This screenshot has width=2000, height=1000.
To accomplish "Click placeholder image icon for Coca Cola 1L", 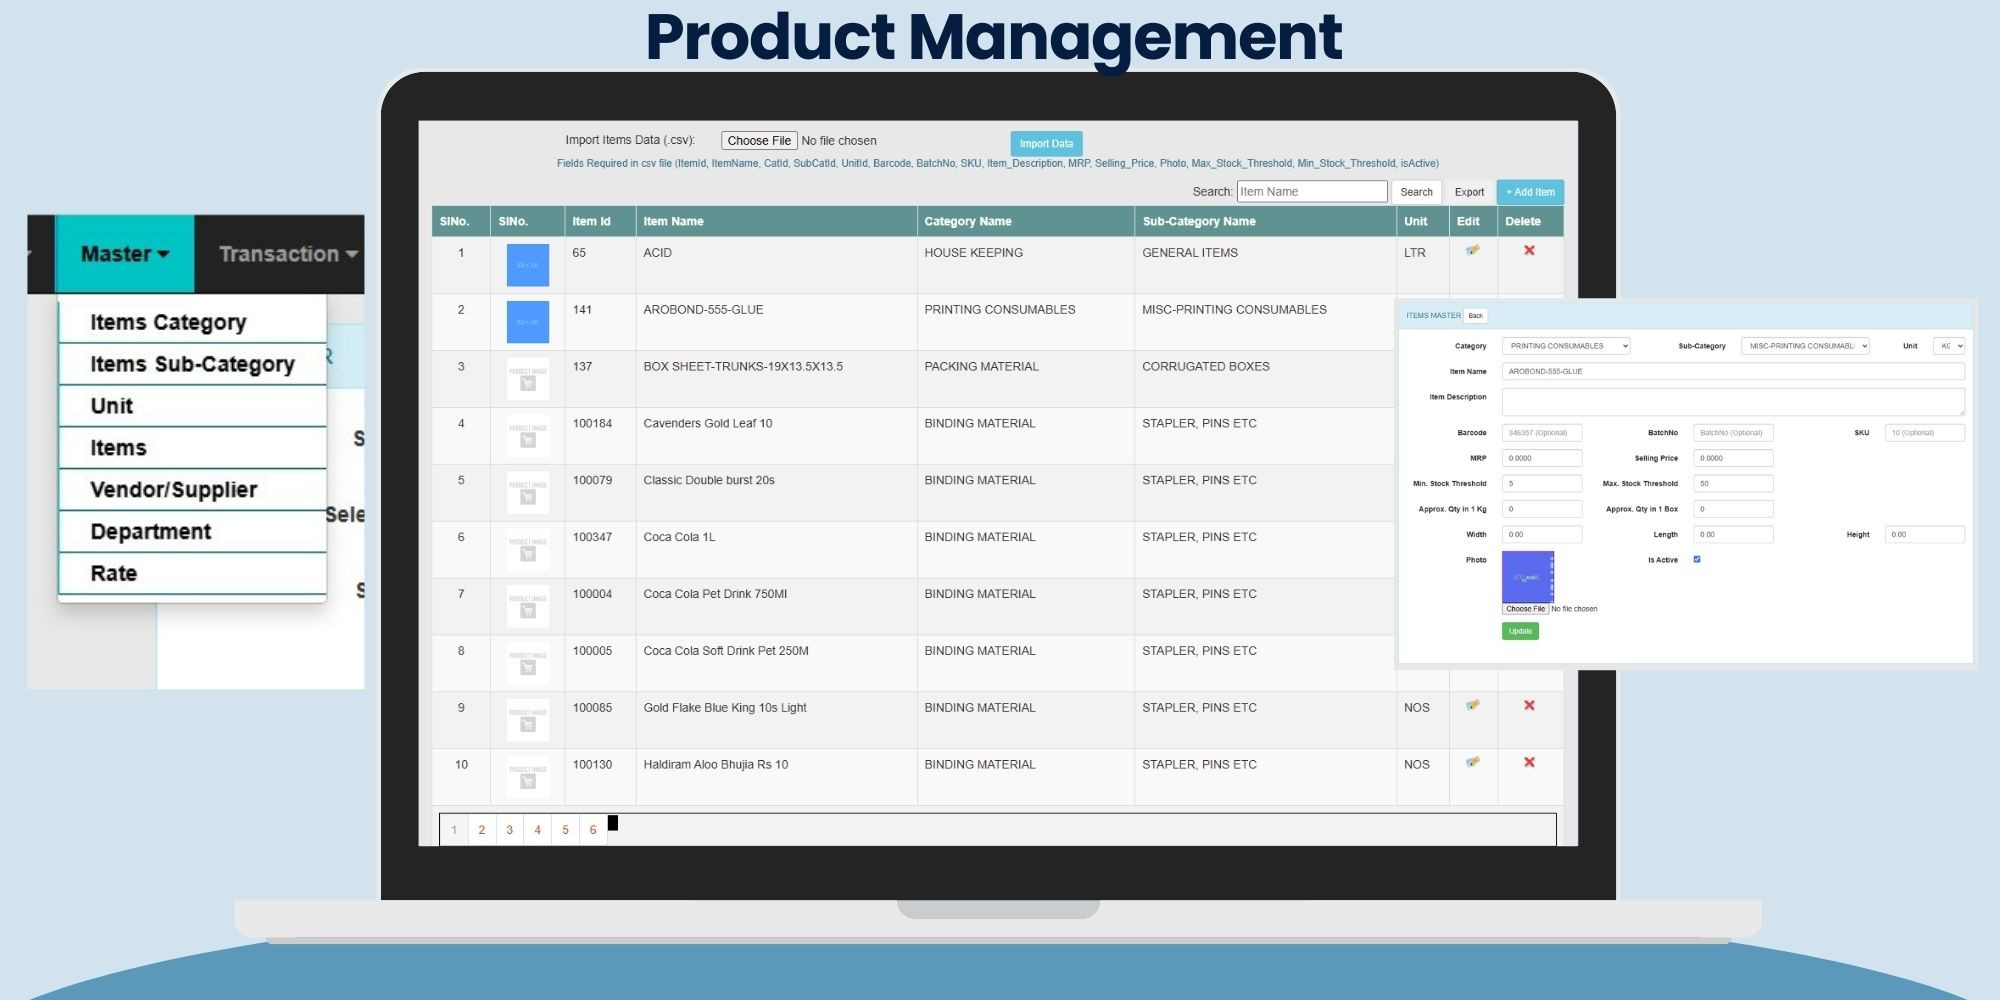I will coord(527,549).
